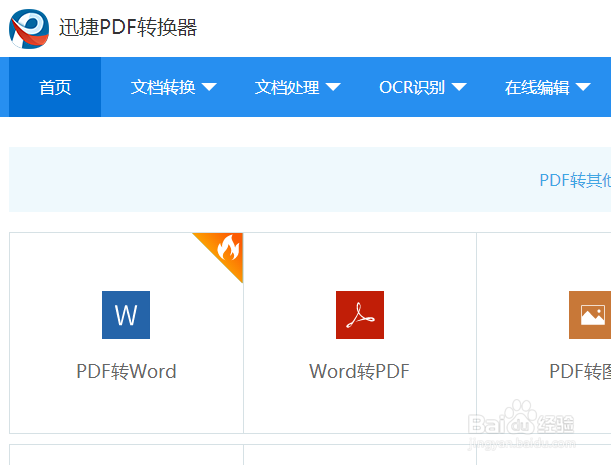Click the red PDF icon for Word转PDF
Image resolution: width=611 pixels, height=465 pixels.
360,315
